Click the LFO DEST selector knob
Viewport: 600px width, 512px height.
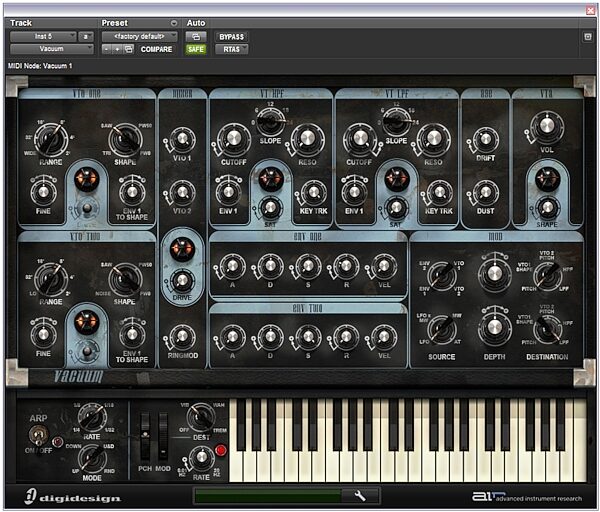(201, 418)
